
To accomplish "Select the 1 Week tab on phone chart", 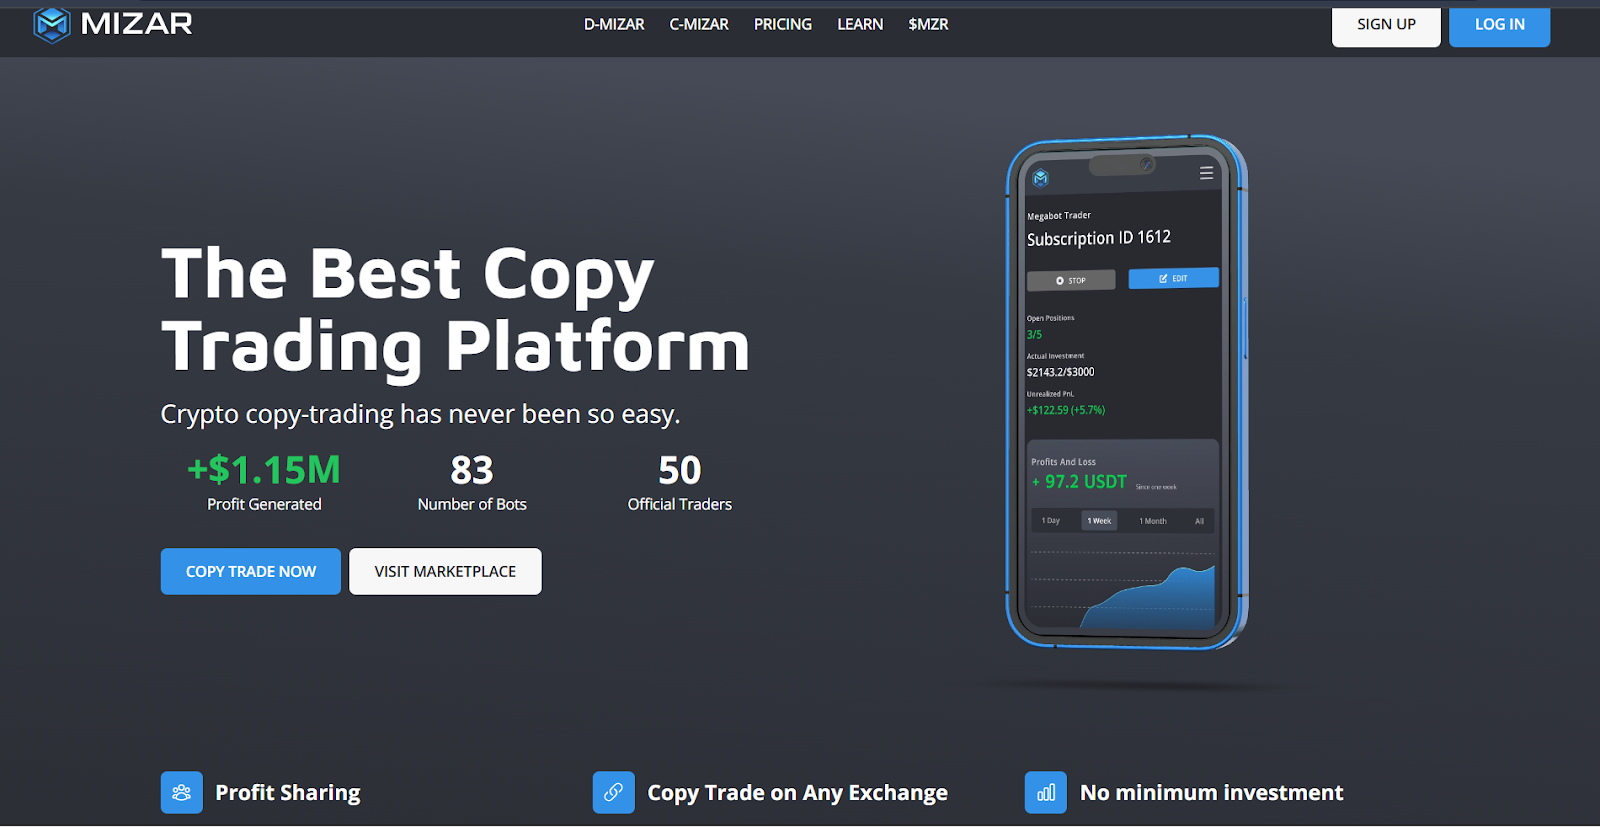I will point(1099,521).
